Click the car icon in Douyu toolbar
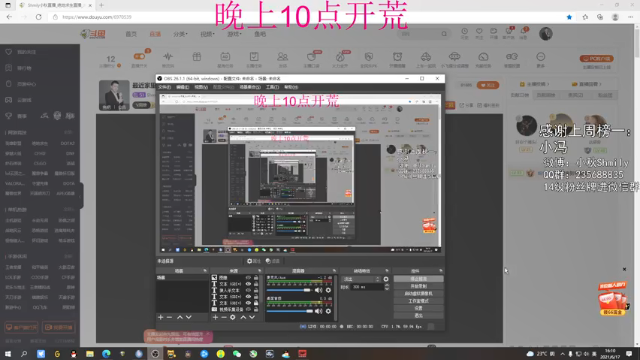640x360 pixels. (x=426, y=57)
